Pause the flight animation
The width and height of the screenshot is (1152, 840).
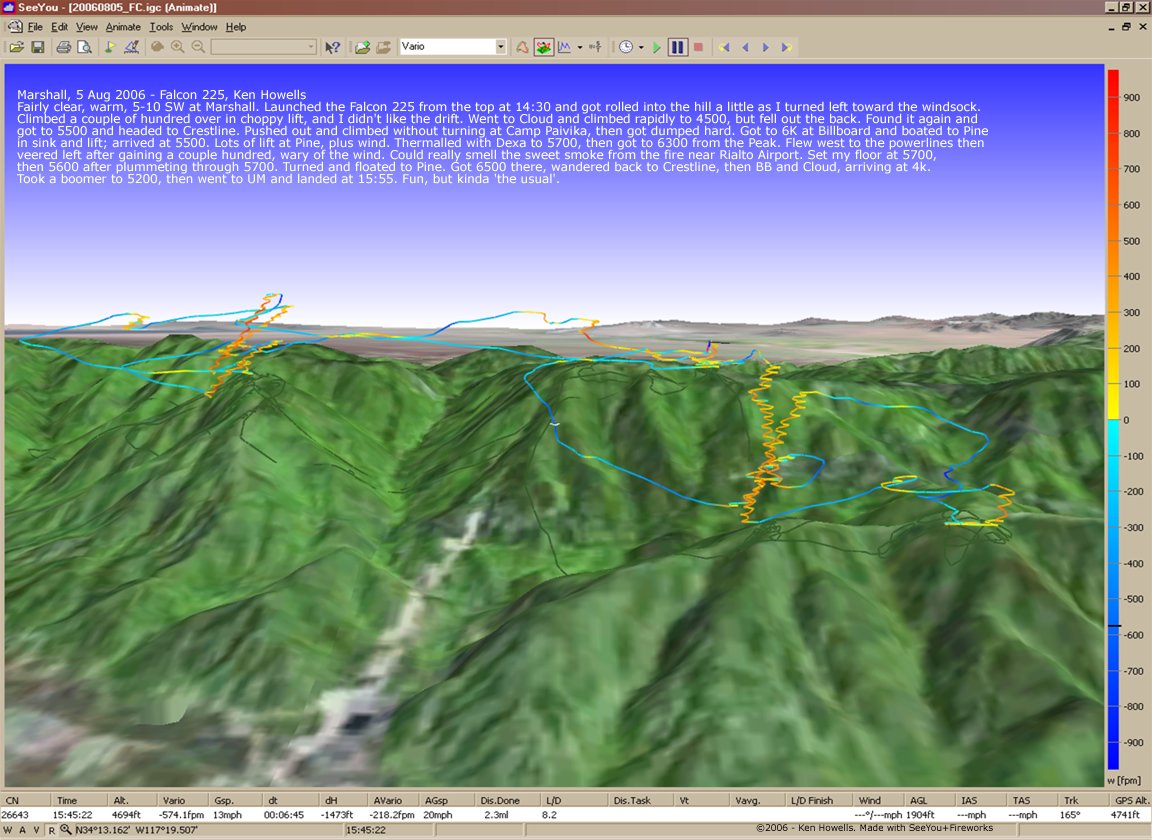(x=677, y=47)
